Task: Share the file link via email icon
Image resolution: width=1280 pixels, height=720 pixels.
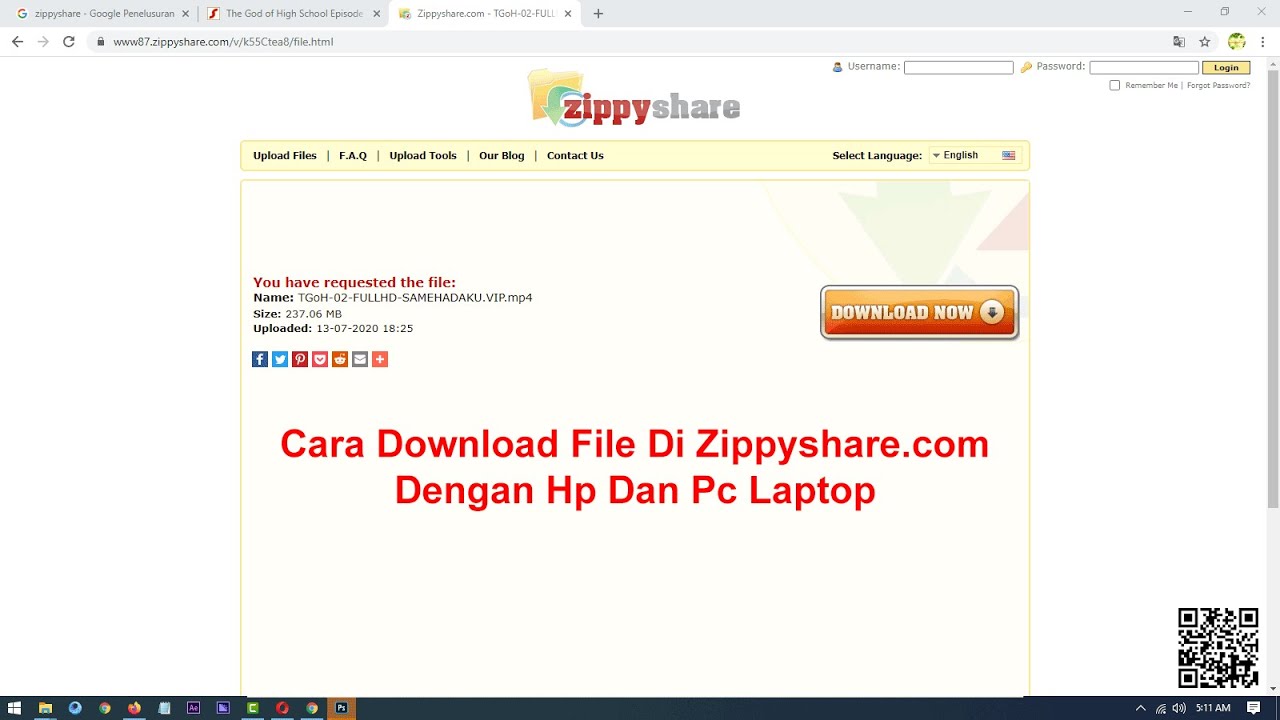Action: pyautogui.click(x=360, y=359)
